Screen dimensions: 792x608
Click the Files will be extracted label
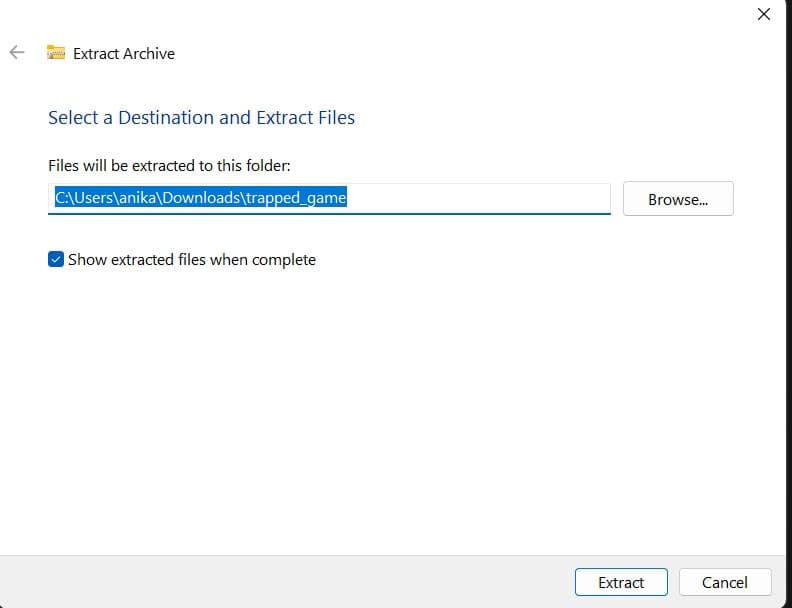(169, 165)
